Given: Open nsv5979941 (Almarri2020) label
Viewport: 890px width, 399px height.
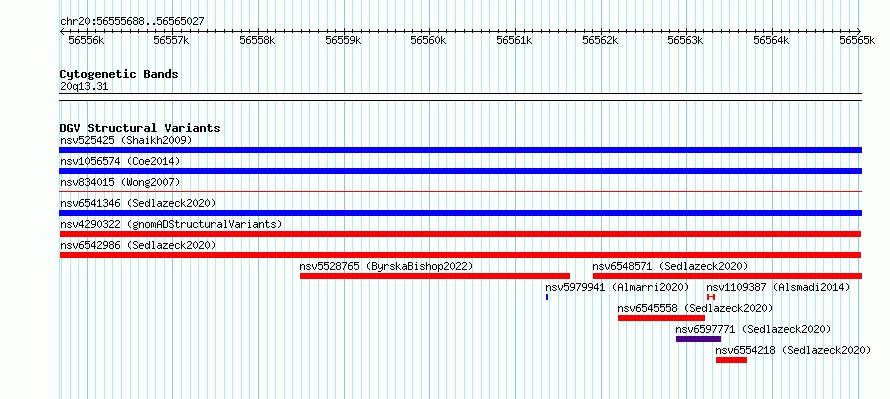Looking at the screenshot, I should 617,287.
